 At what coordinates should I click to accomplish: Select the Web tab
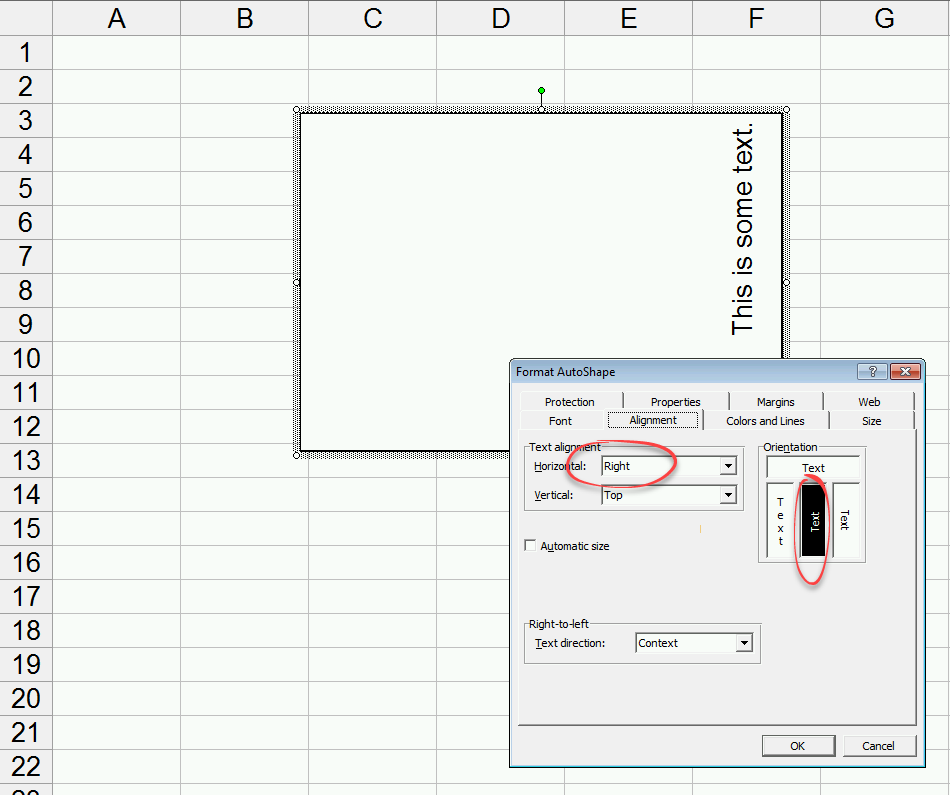point(869,402)
